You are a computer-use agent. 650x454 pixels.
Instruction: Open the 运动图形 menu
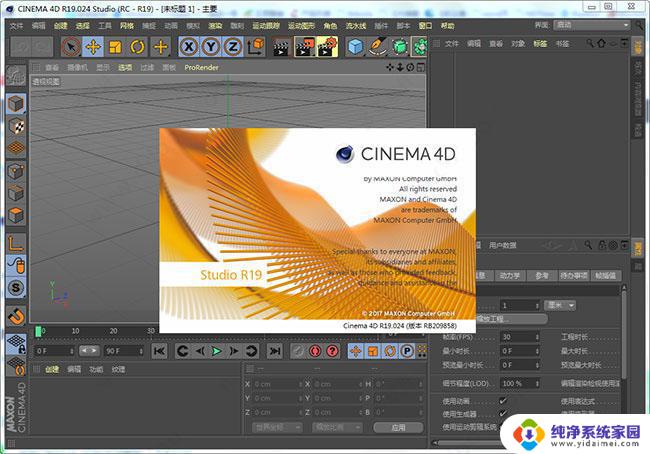click(x=301, y=26)
